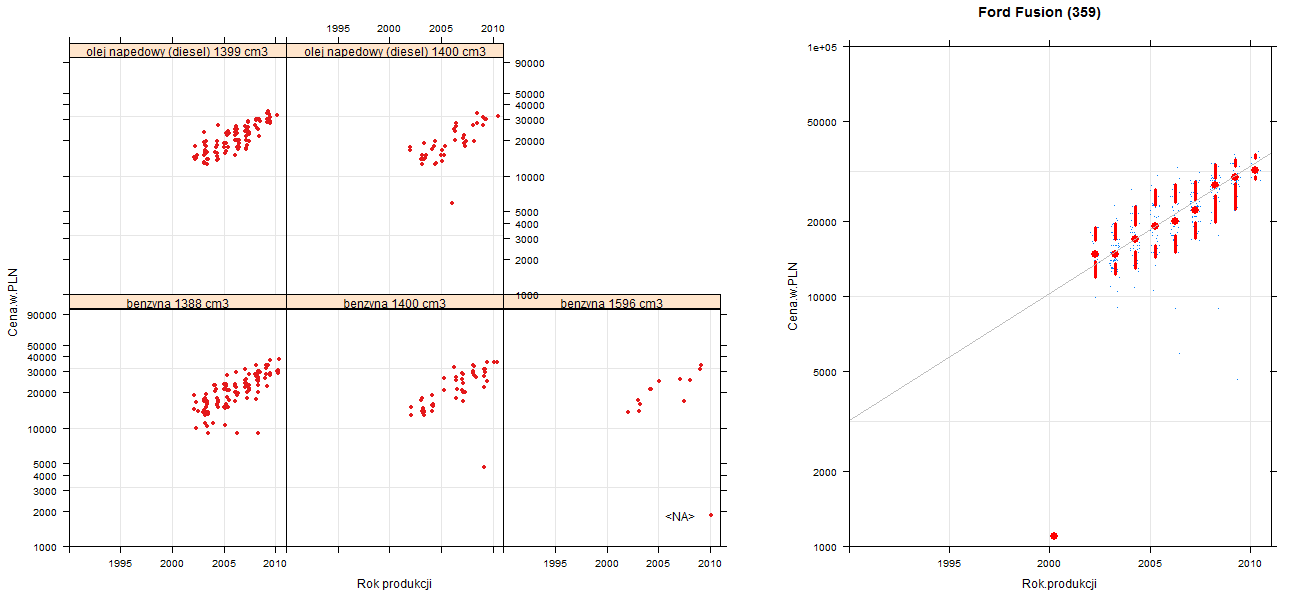Click "30000" on the right axis beside diesel 1400 panel
Image resolution: width=1300 pixels, height=600 pixels.
[528, 121]
